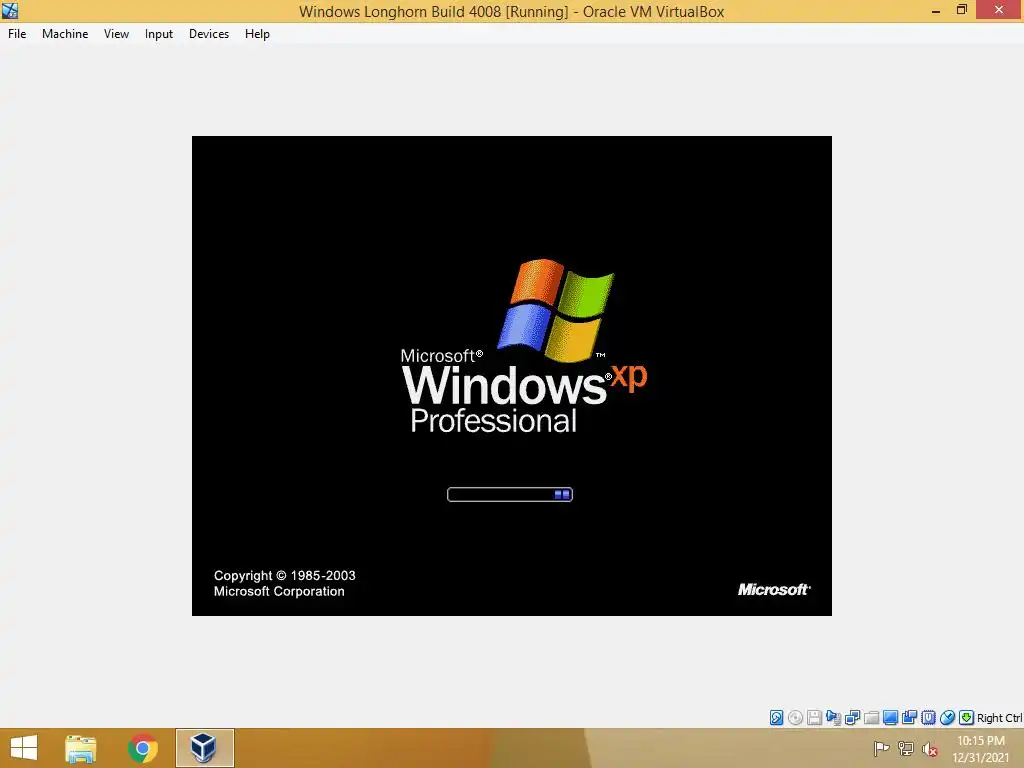The width and height of the screenshot is (1024, 768).
Task: Click the floppy disk indicator icon
Action: pyautogui.click(x=814, y=718)
